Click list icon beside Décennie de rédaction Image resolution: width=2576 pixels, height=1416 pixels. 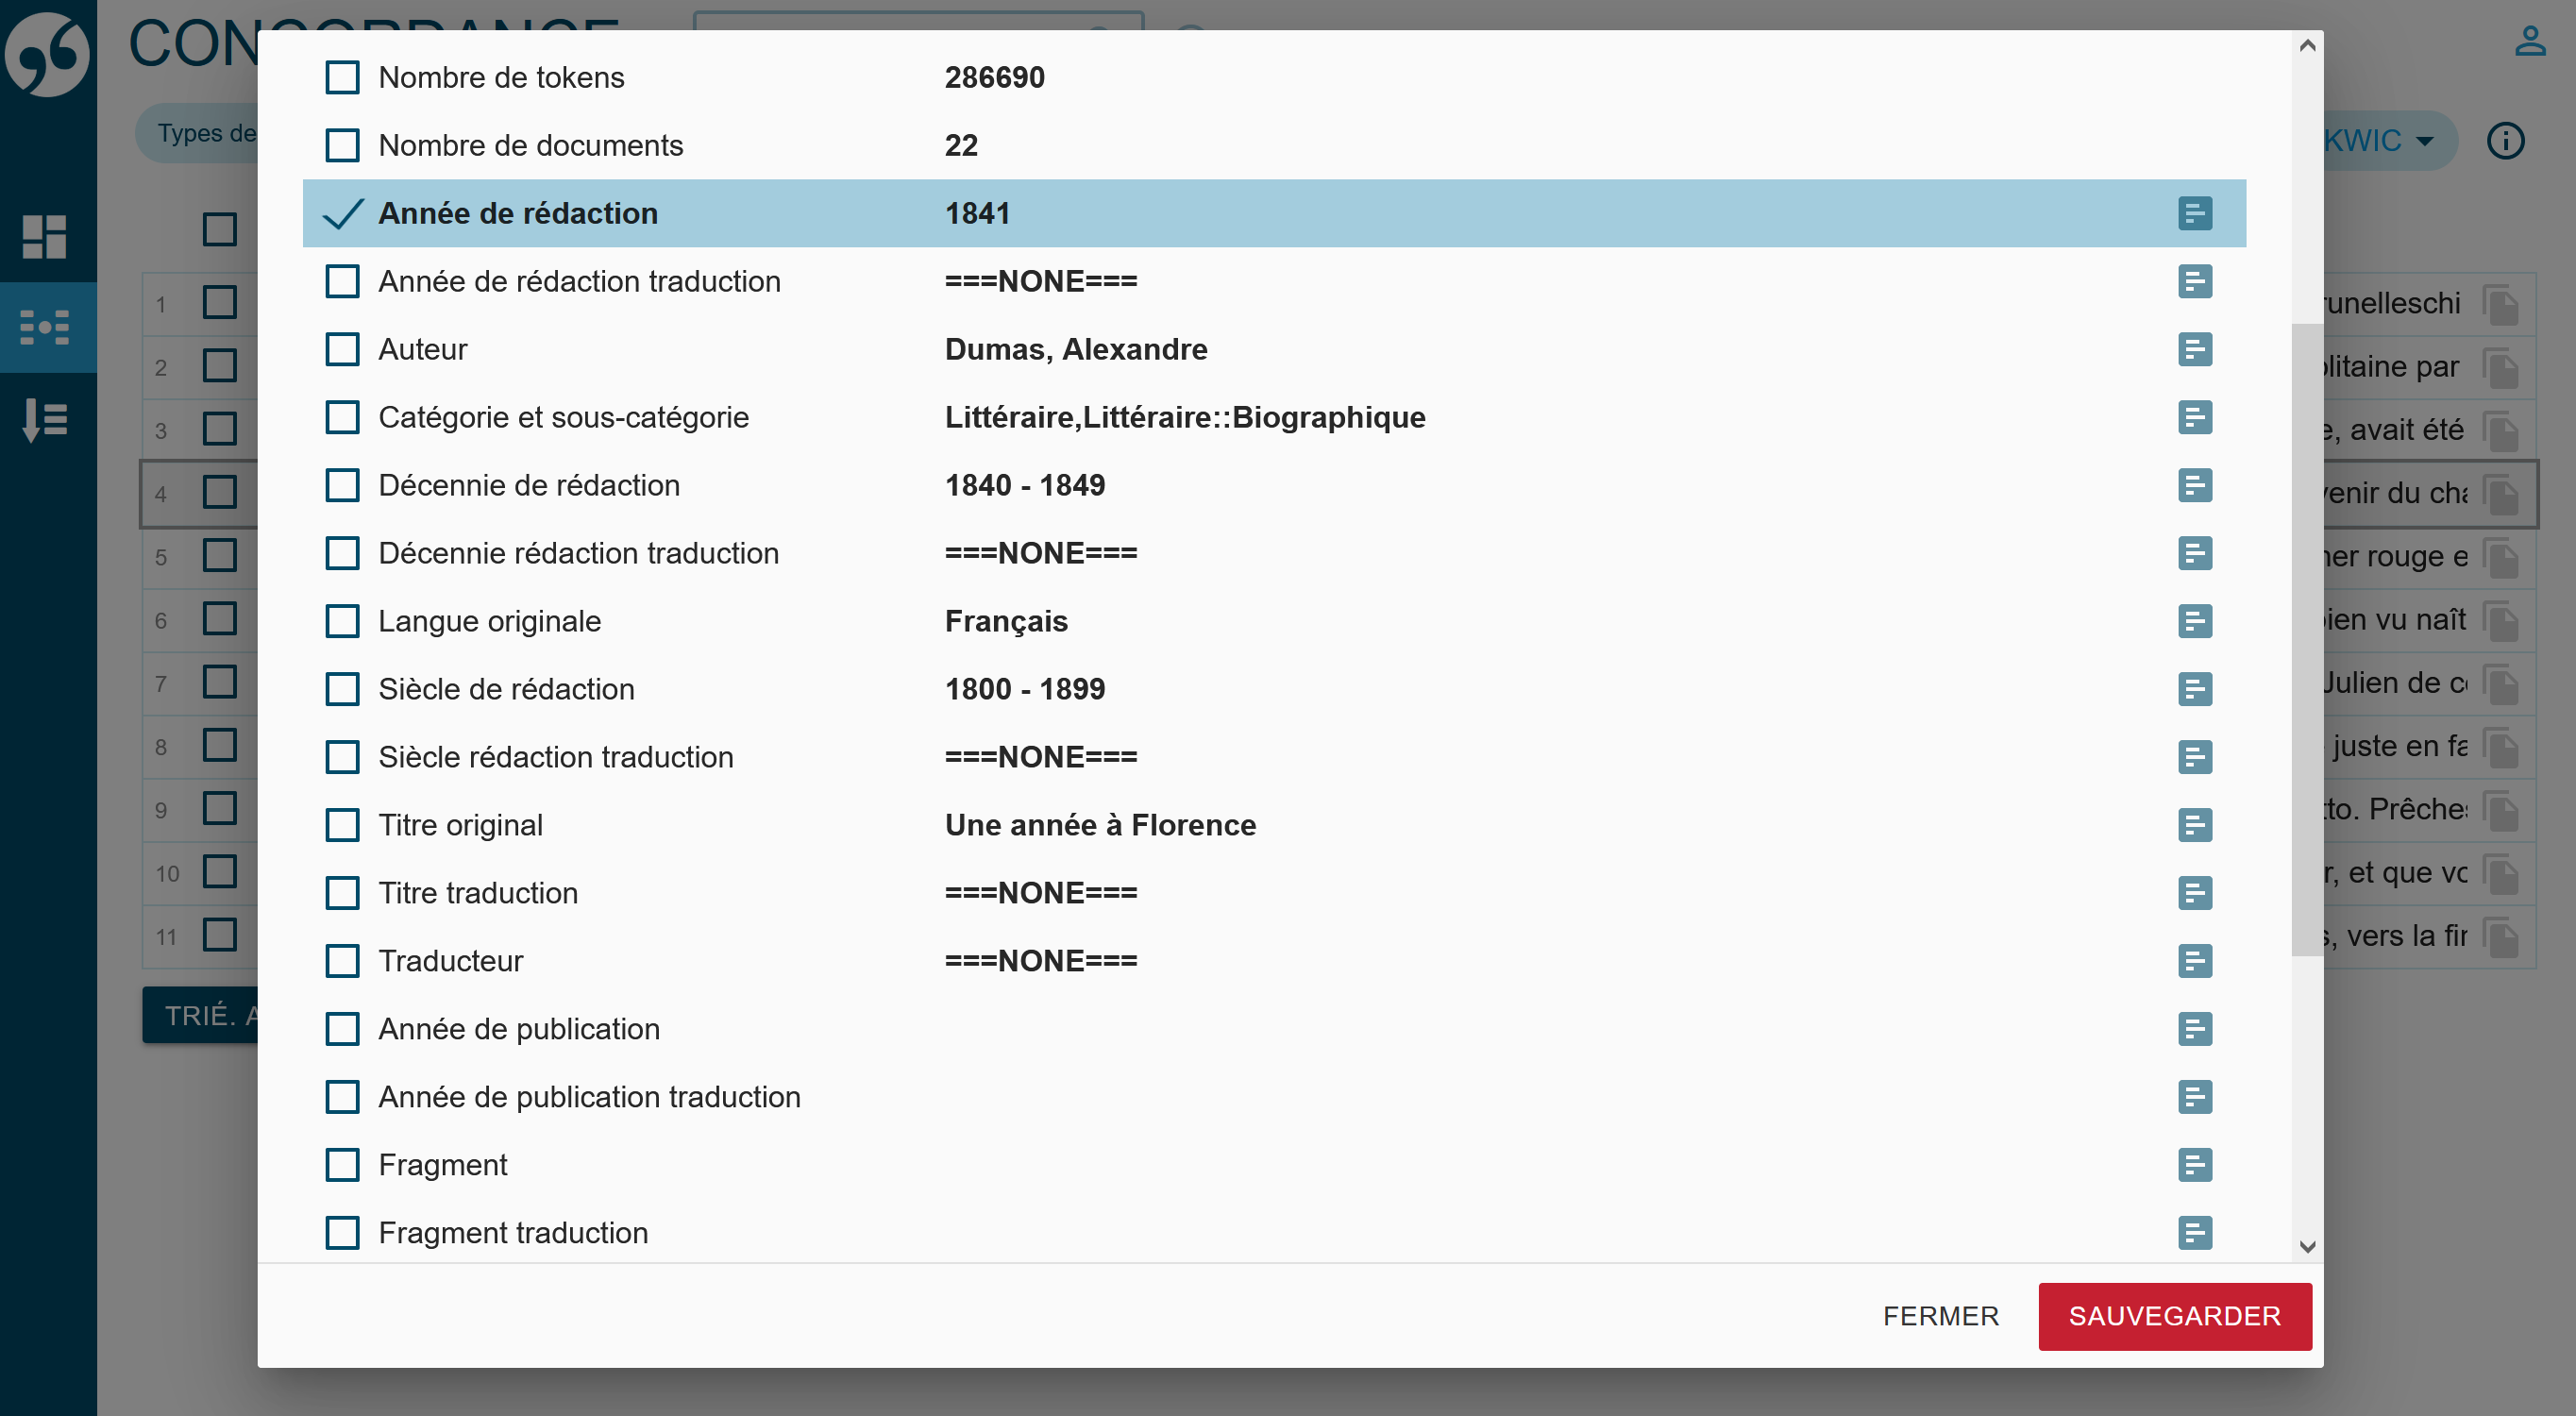pyautogui.click(x=2194, y=485)
